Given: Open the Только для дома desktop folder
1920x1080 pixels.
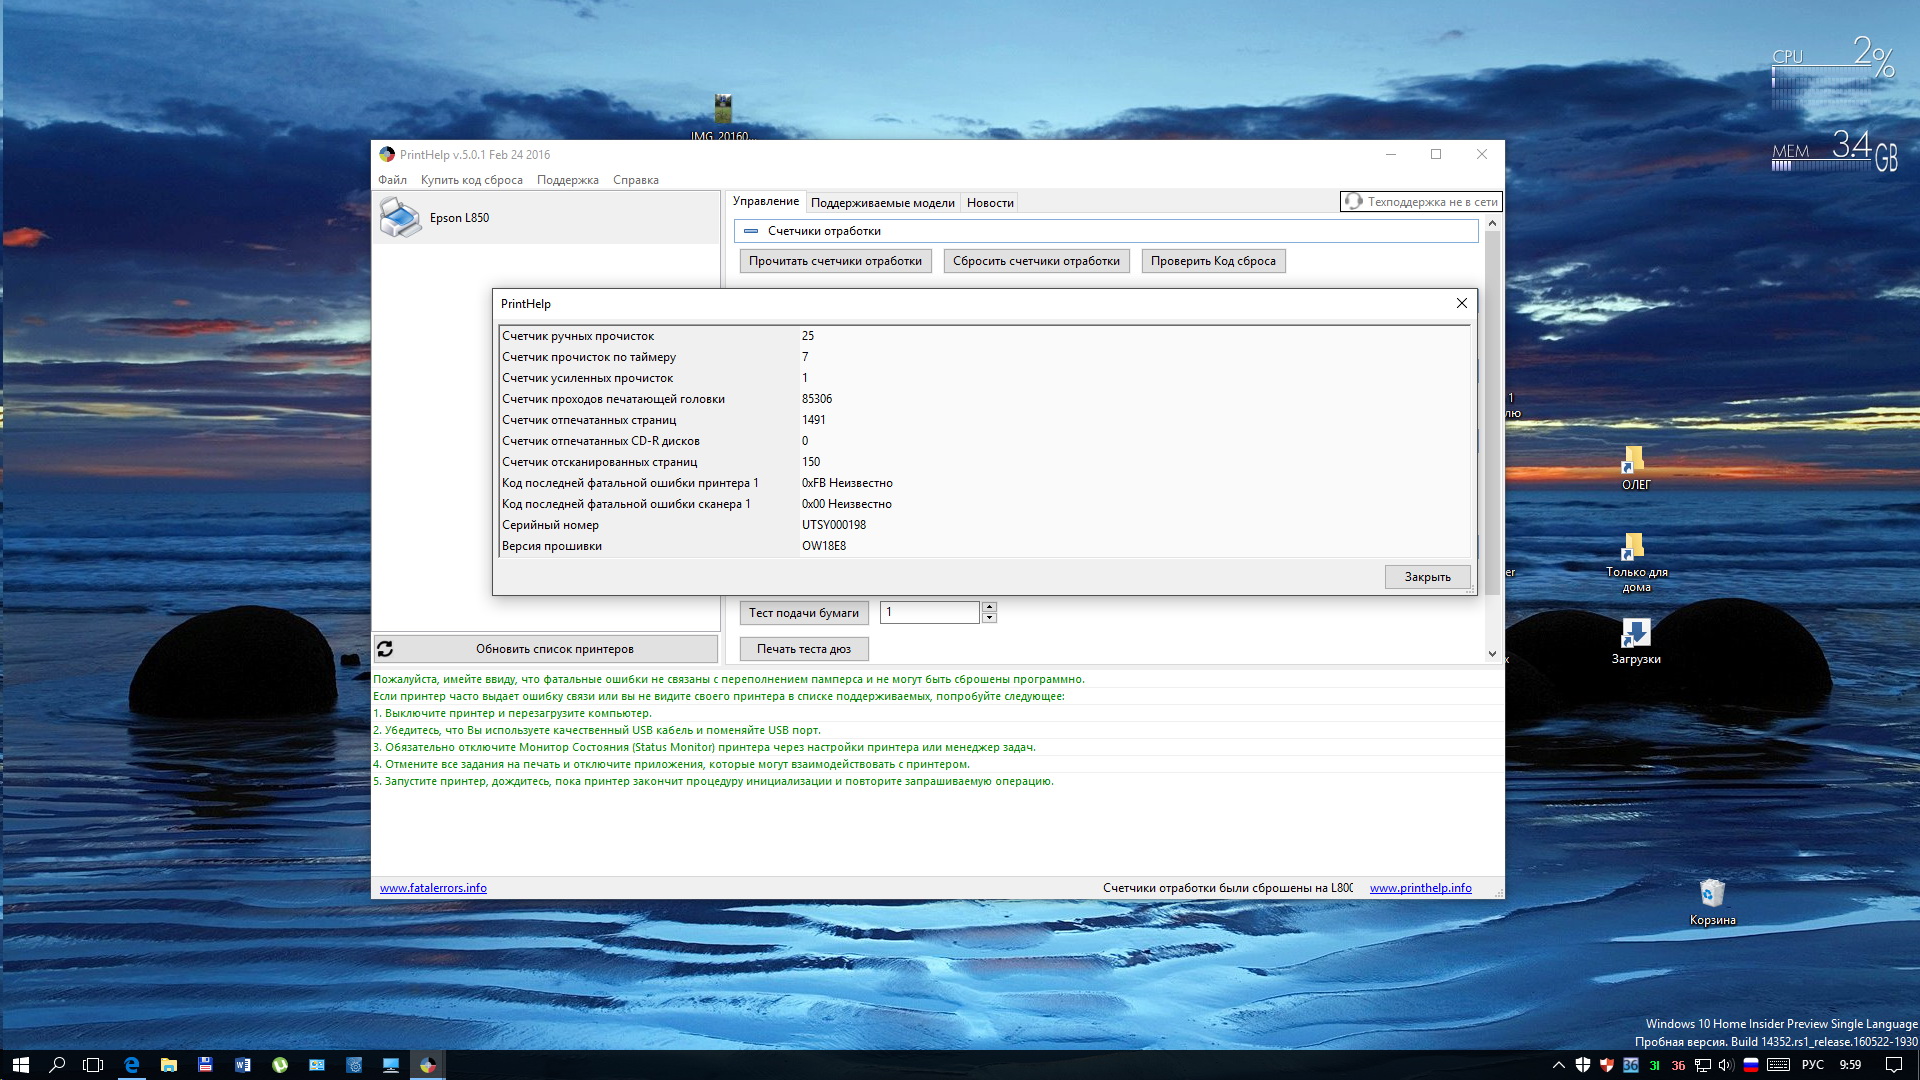Looking at the screenshot, I should pos(1636,562).
